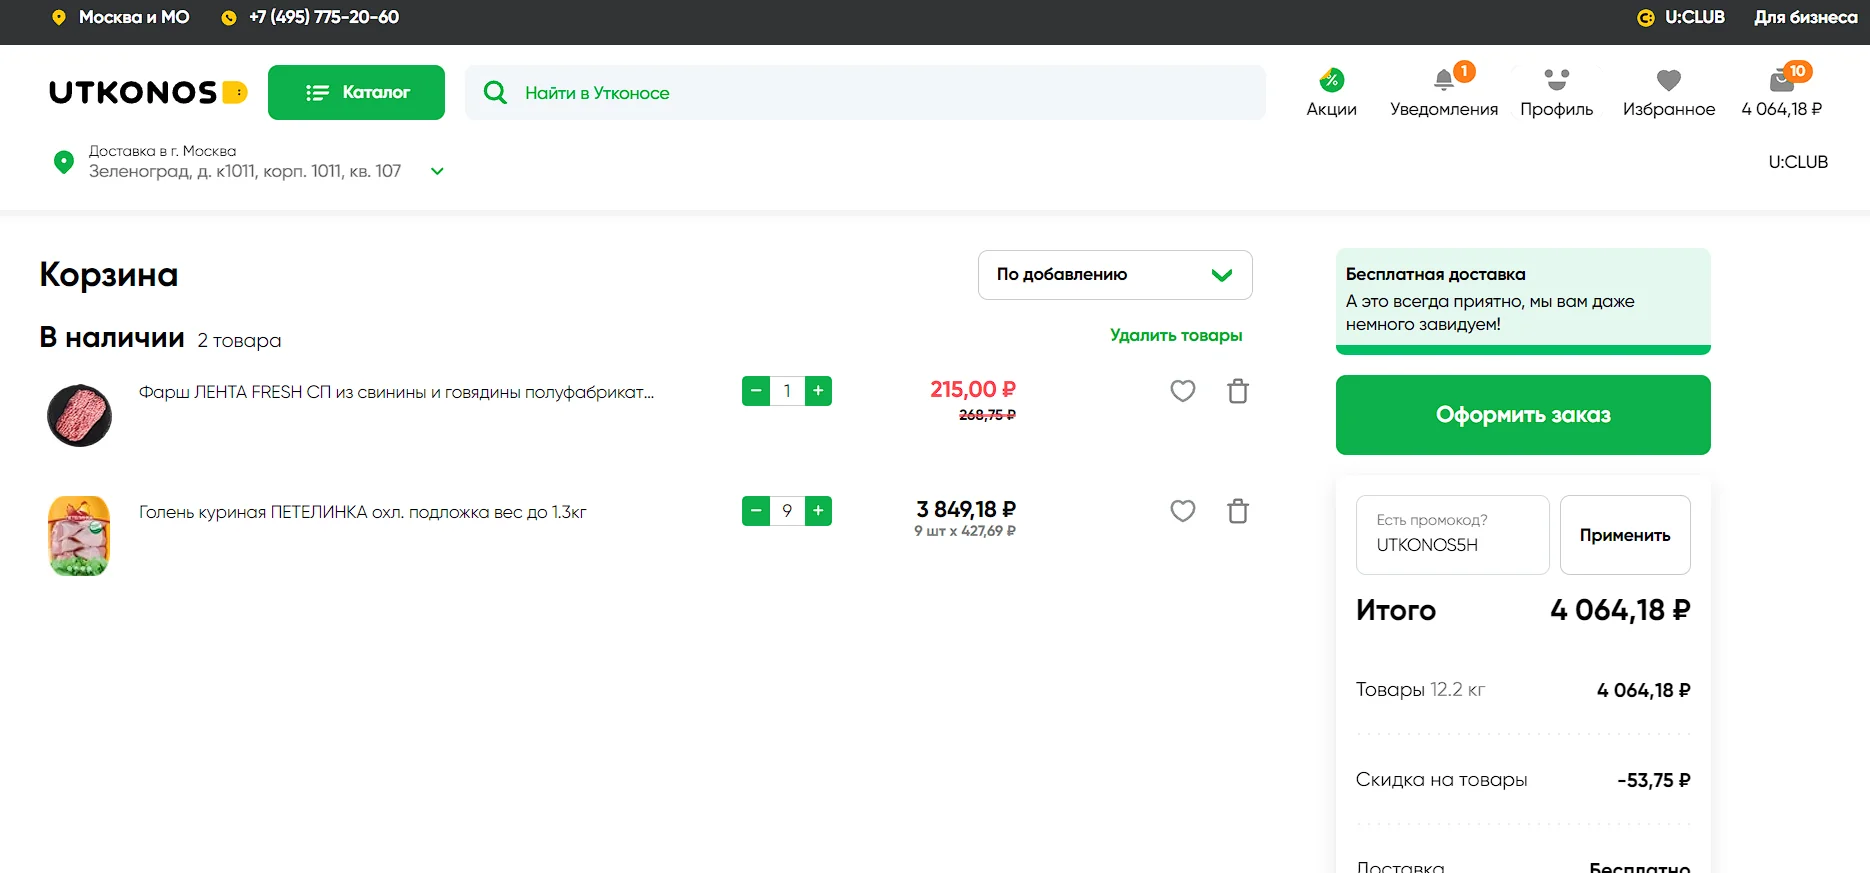This screenshot has width=1870, height=873.
Task: Delete the Фарш ЛЕНТА FRESH item with trash icon
Action: coord(1238,391)
